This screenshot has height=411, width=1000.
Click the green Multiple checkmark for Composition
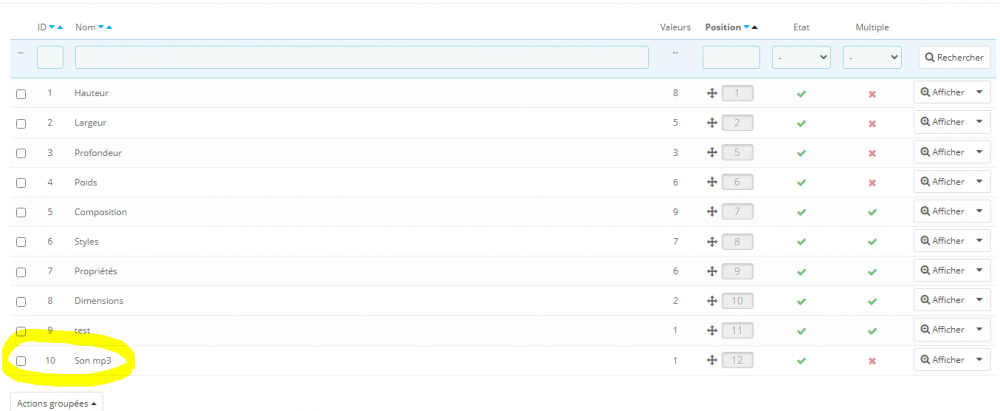(x=872, y=212)
